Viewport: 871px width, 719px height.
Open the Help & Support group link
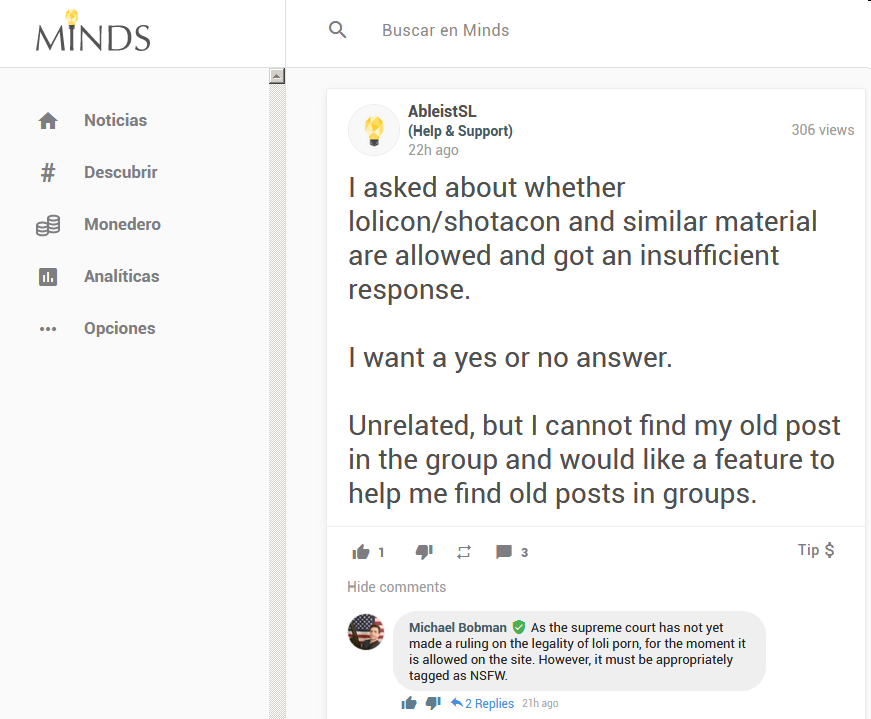[460, 131]
